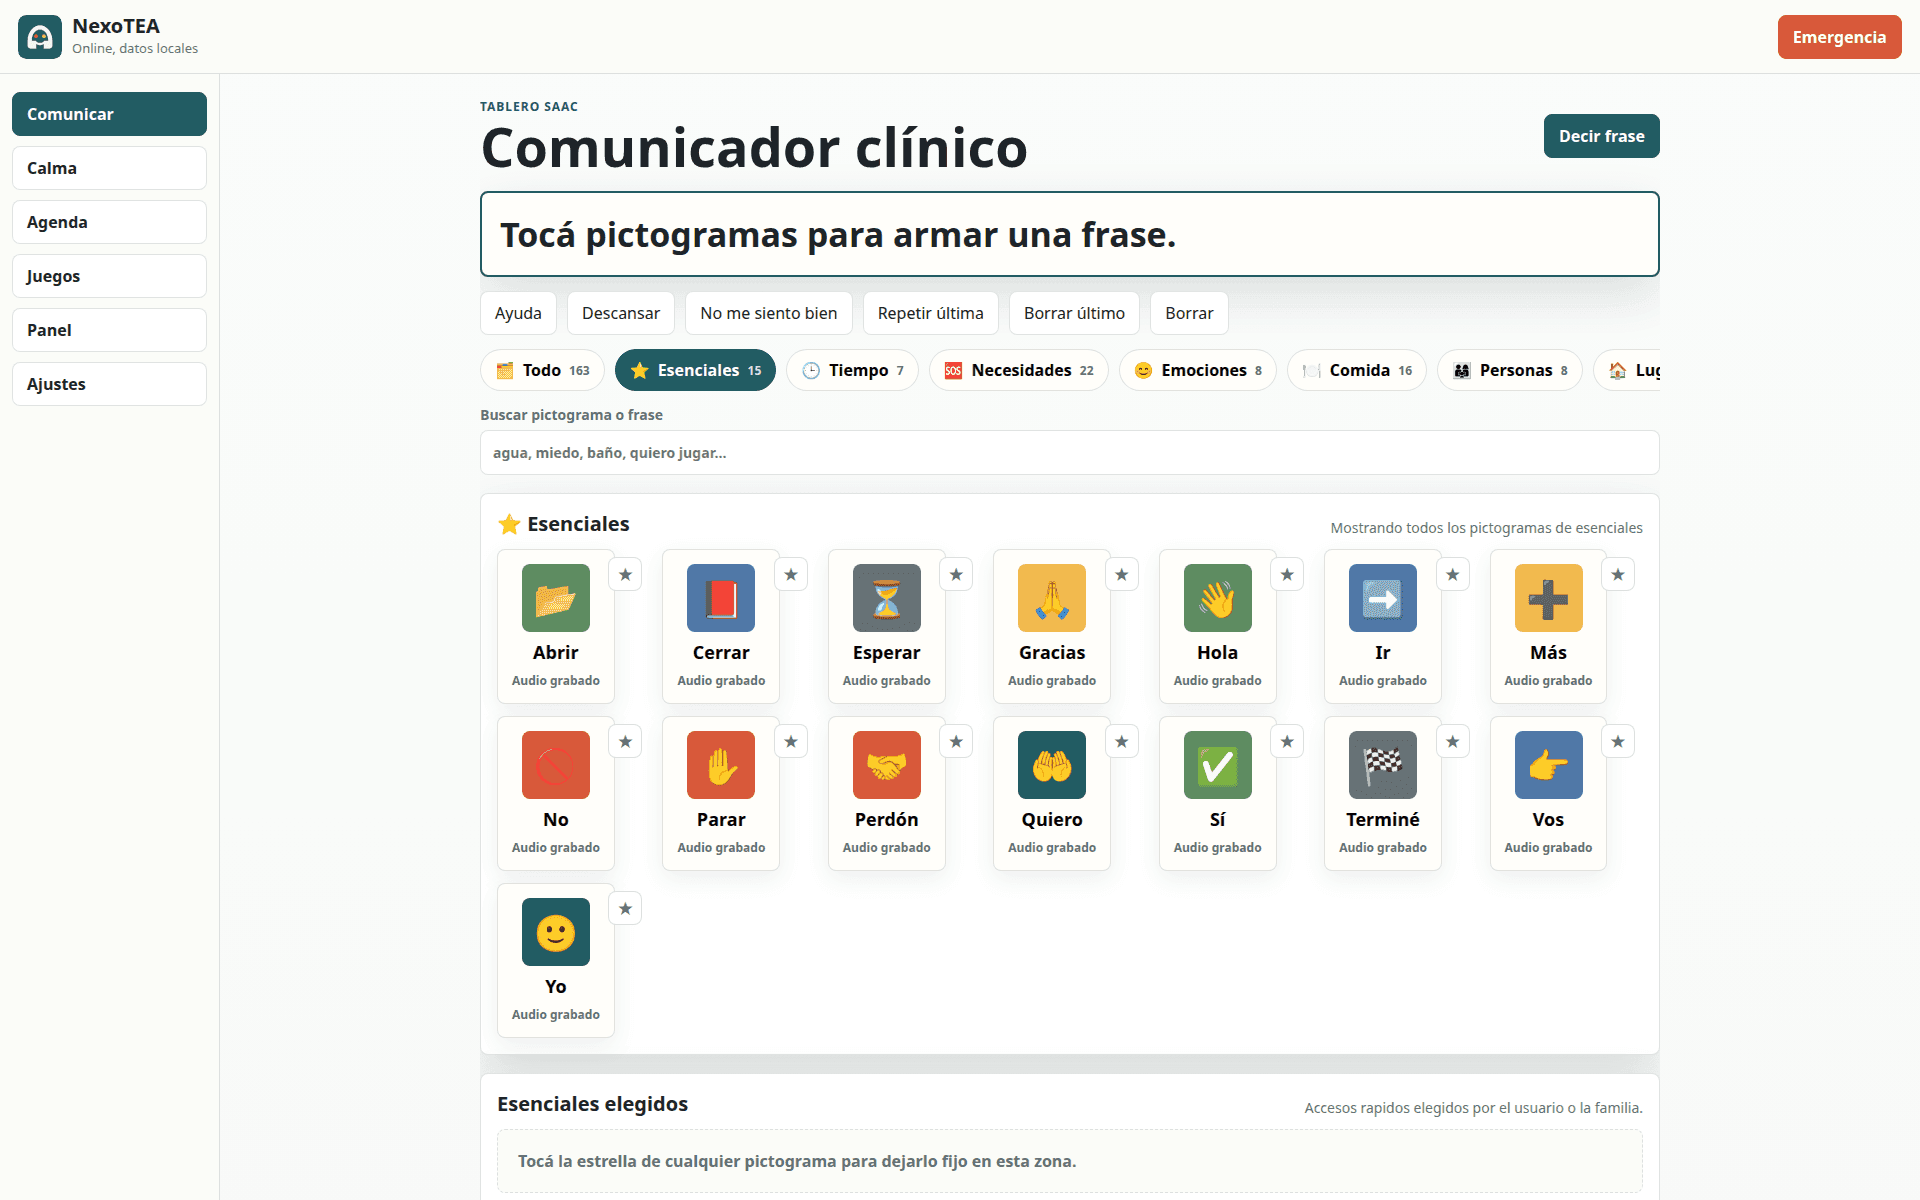This screenshot has width=1920, height=1200.
Task: Mark Más as favorite with star
Action: [x=1618, y=574]
